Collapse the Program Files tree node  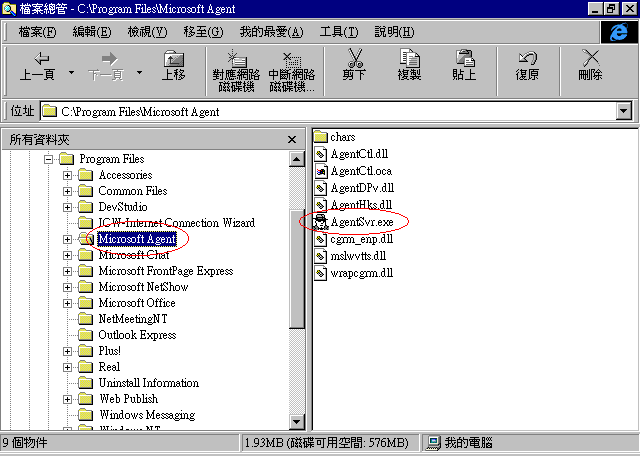tap(49, 159)
